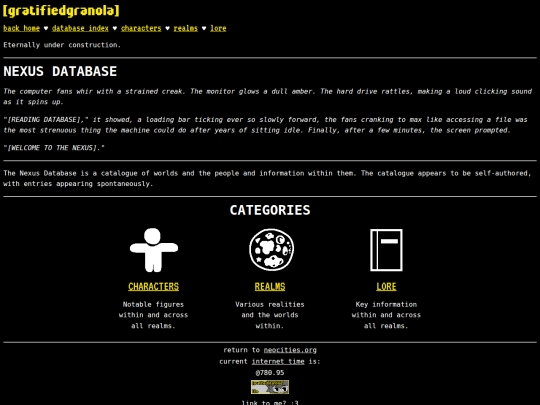Image resolution: width=540 pixels, height=405 pixels.
Task: Click the 'link to me? :3' text
Action: pyautogui.click(x=270, y=402)
